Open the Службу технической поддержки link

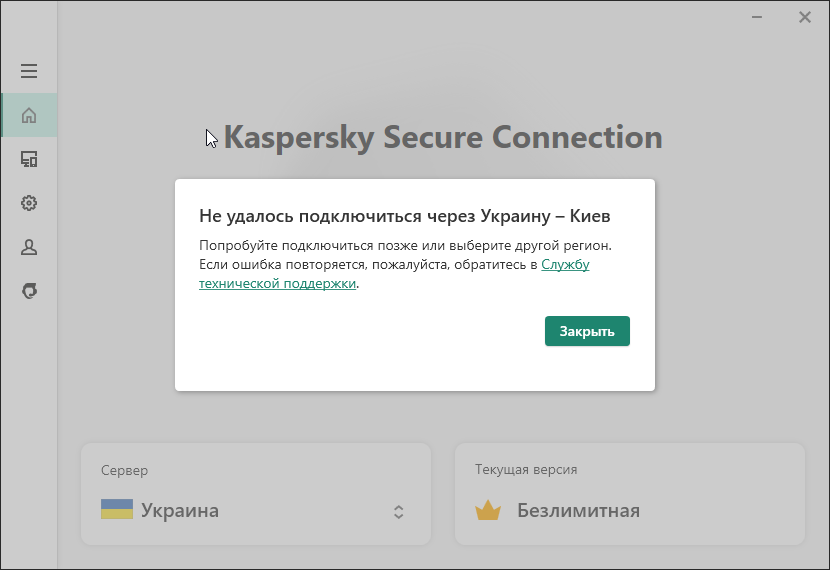[x=277, y=283]
